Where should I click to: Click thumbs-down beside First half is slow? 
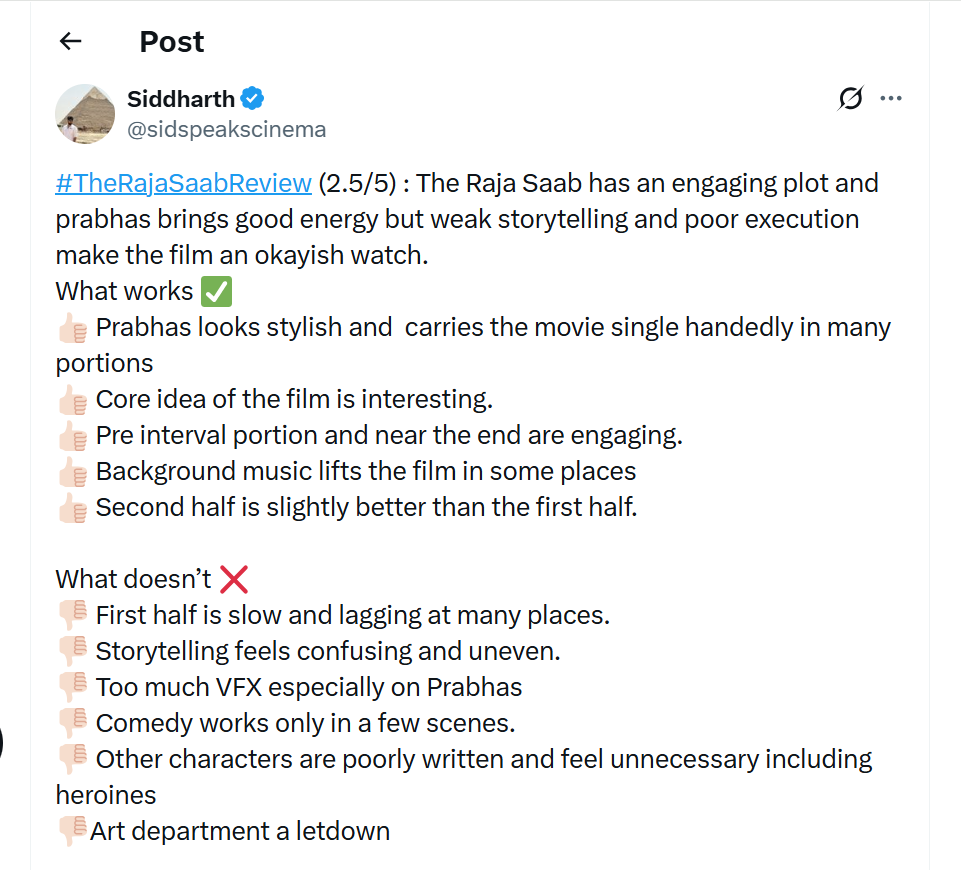72,616
